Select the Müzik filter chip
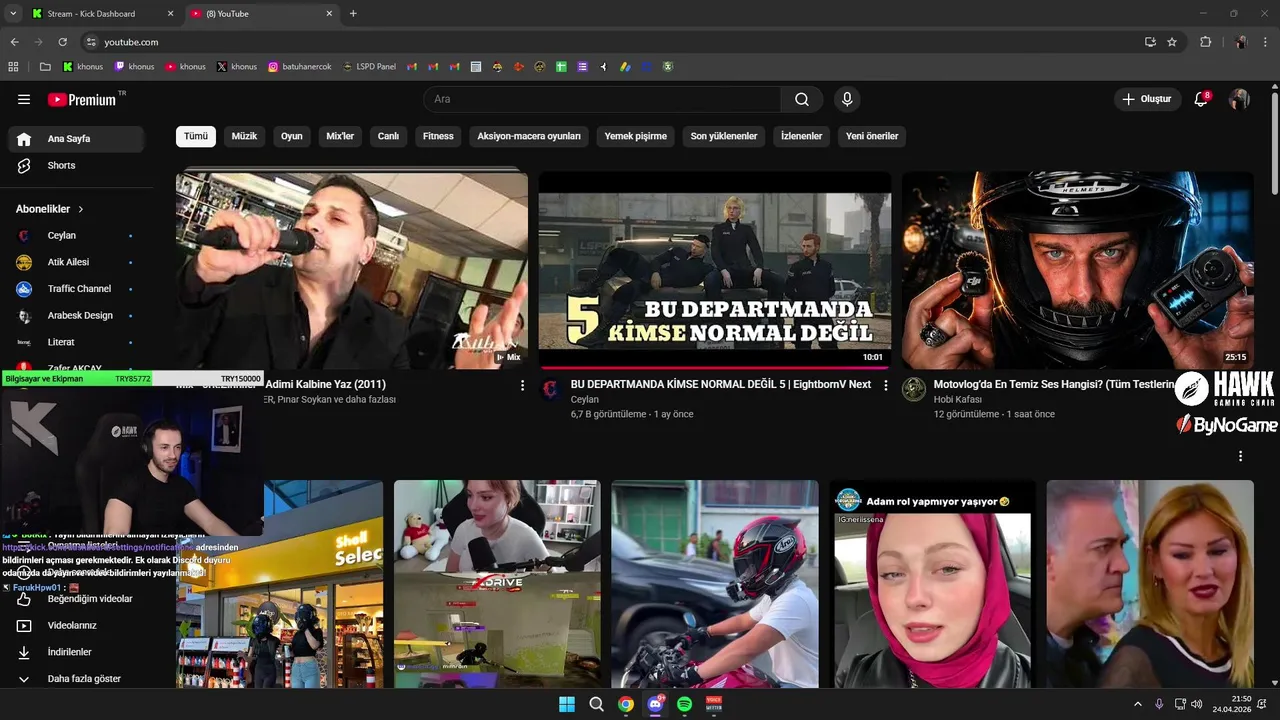The width and height of the screenshot is (1280, 720). (x=244, y=136)
